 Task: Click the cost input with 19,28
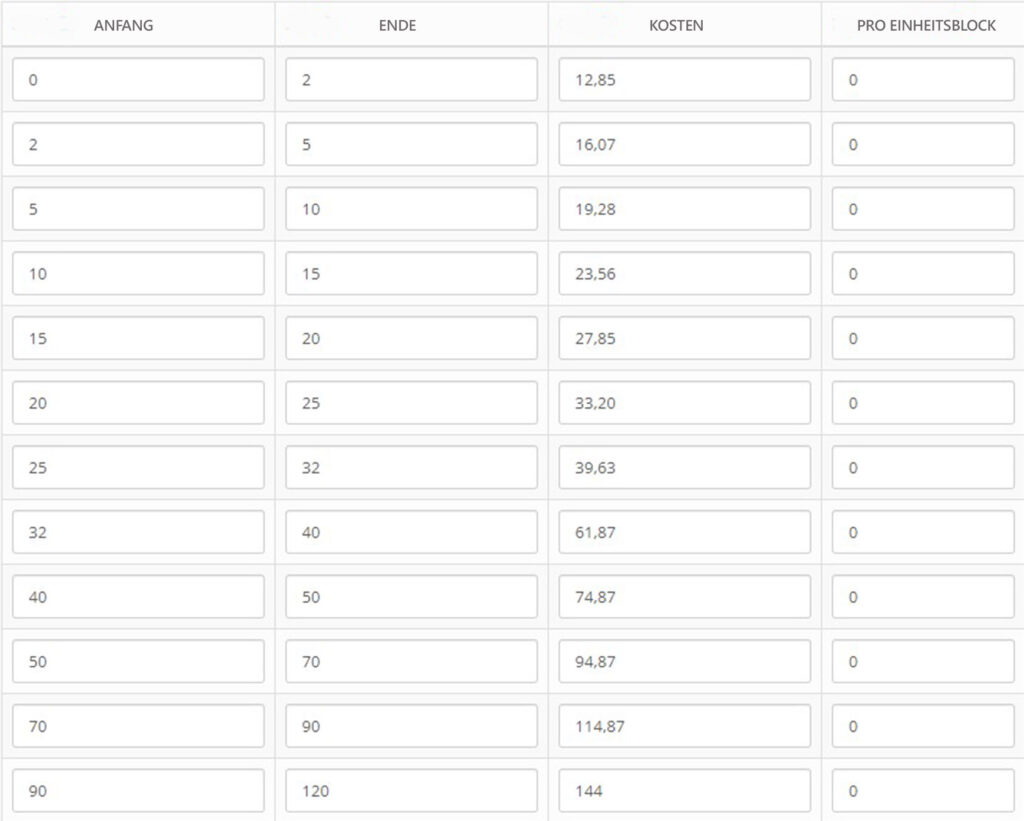[684, 209]
